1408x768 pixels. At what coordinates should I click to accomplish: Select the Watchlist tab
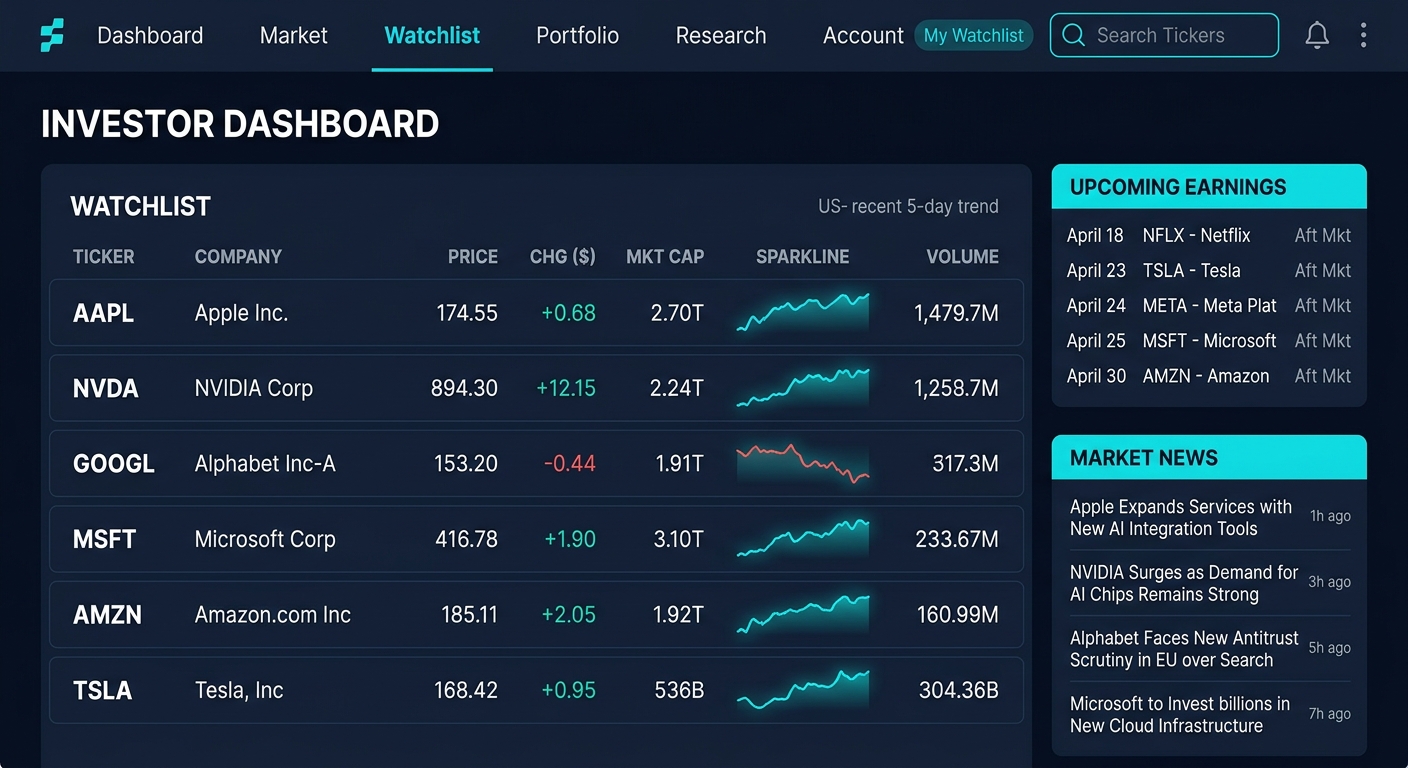tap(432, 36)
